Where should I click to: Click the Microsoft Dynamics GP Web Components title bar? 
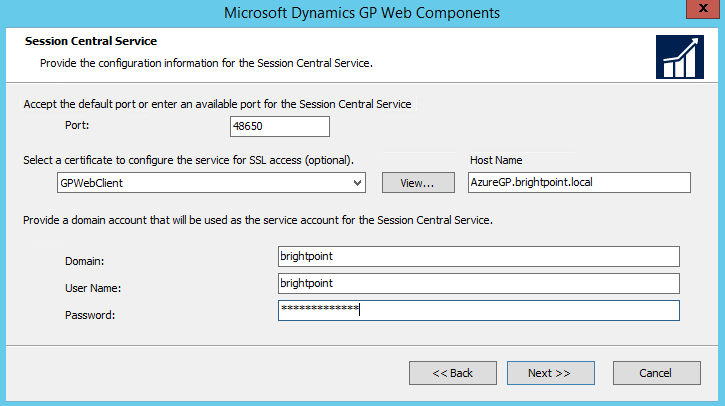click(362, 13)
